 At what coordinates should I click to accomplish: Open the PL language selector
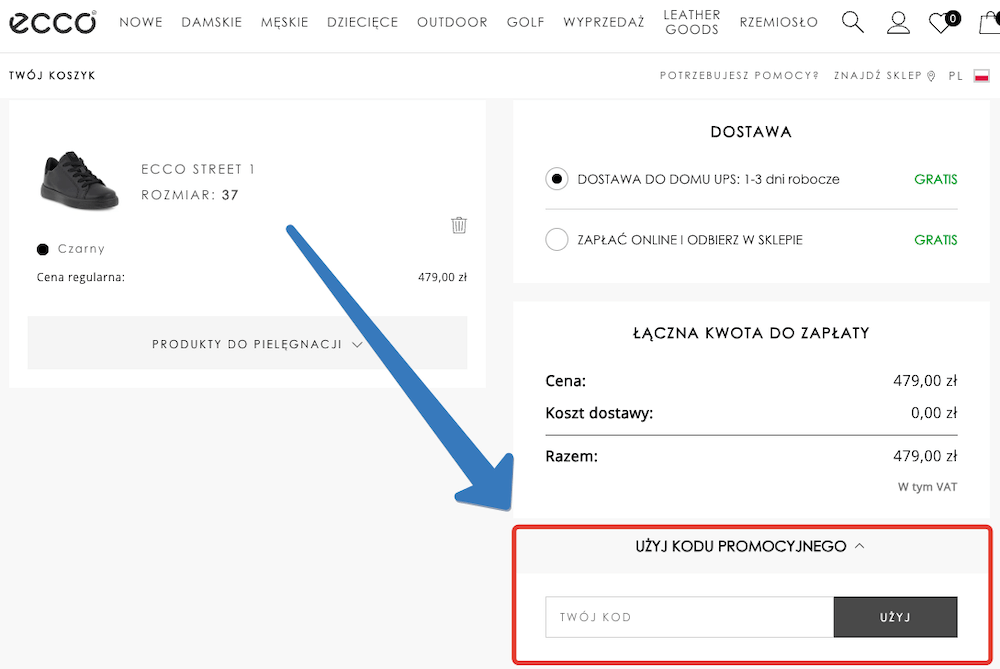click(x=956, y=75)
